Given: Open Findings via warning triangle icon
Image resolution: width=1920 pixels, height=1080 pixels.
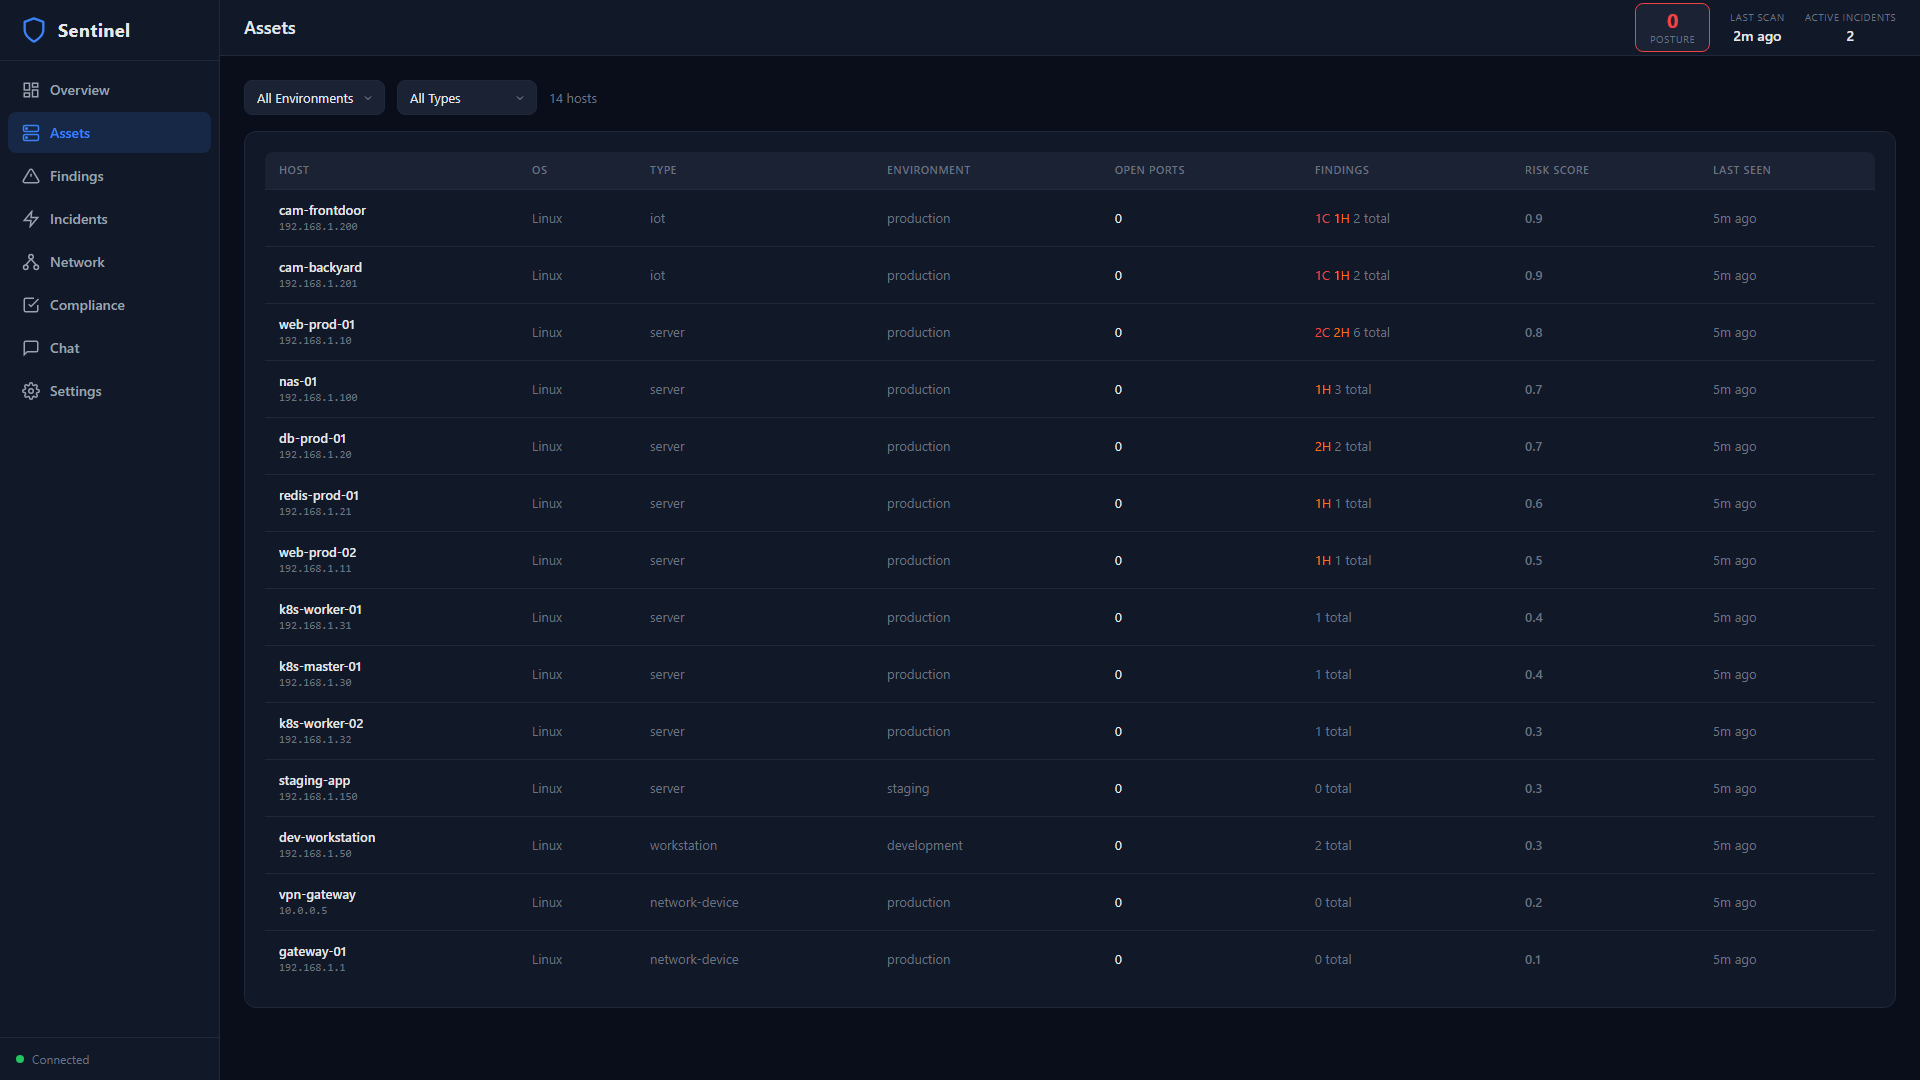Looking at the screenshot, I should [x=31, y=176].
